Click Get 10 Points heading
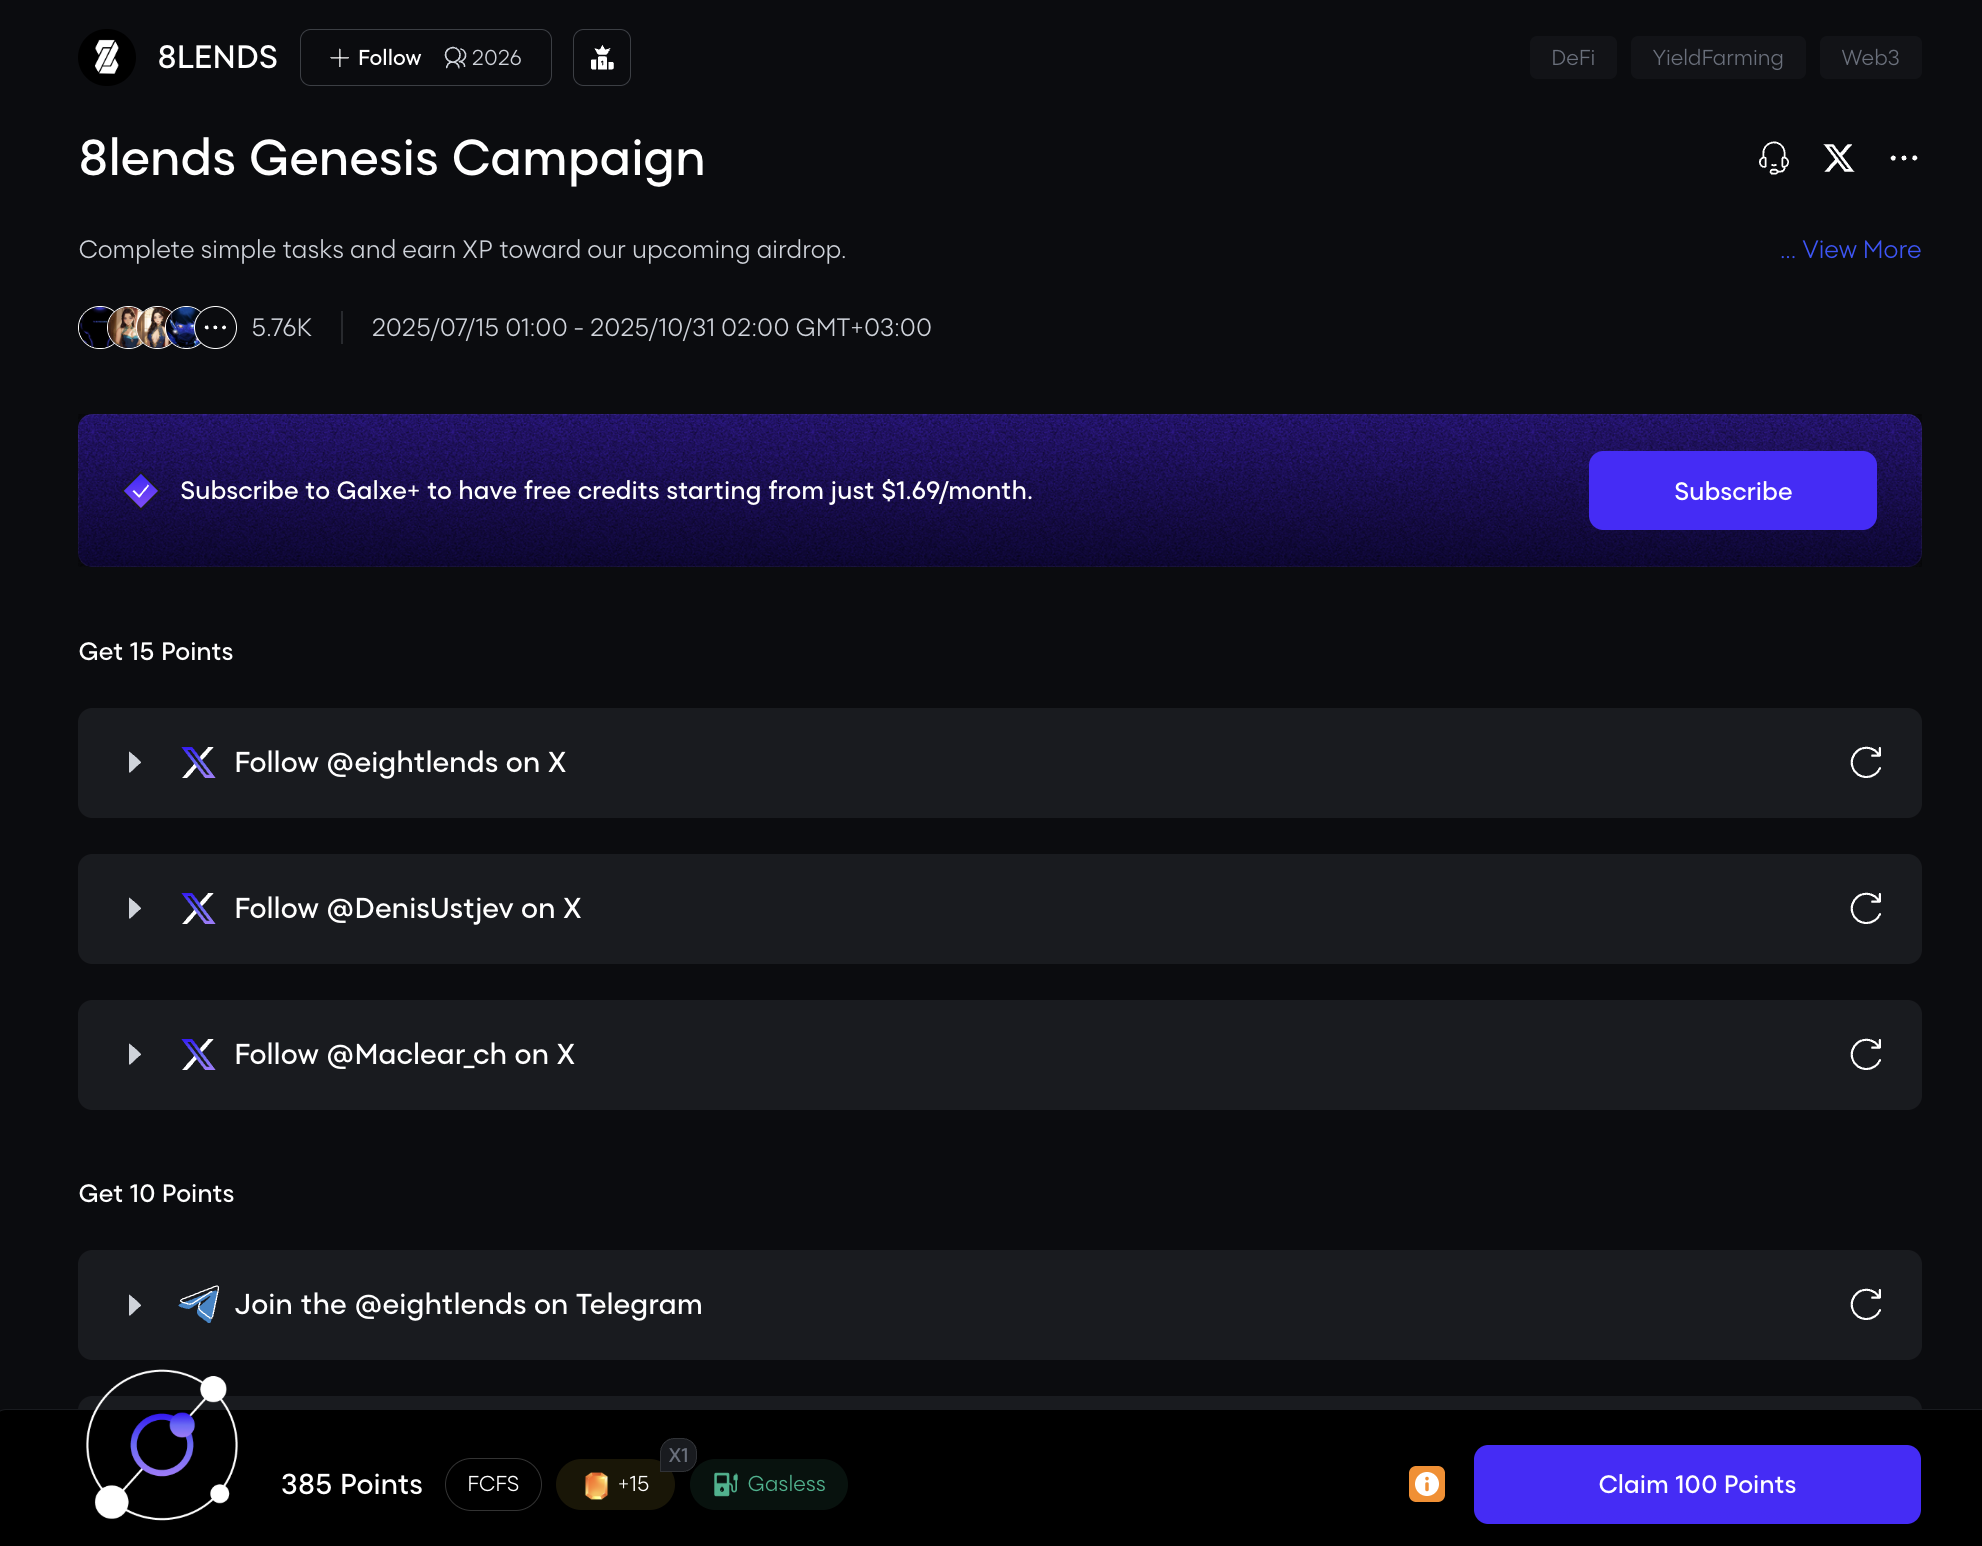The height and width of the screenshot is (1546, 1982). coord(156,1194)
